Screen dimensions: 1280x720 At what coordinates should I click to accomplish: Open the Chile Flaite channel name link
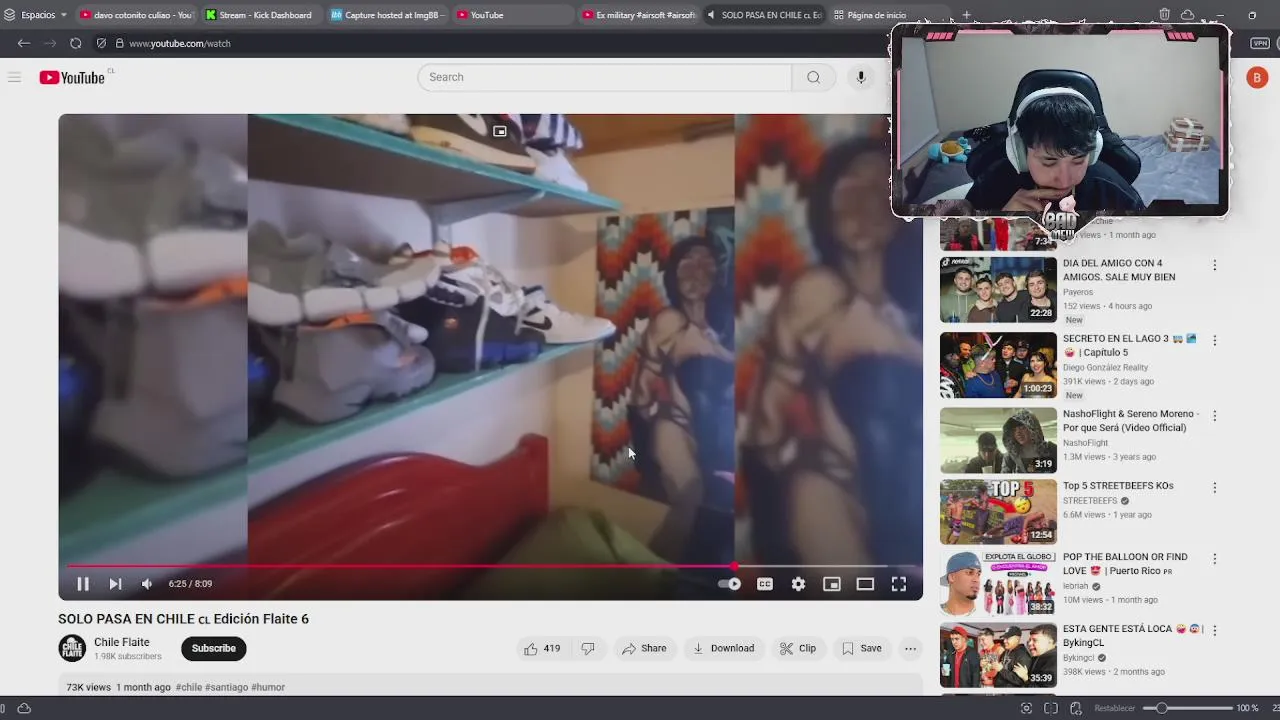[x=122, y=642]
